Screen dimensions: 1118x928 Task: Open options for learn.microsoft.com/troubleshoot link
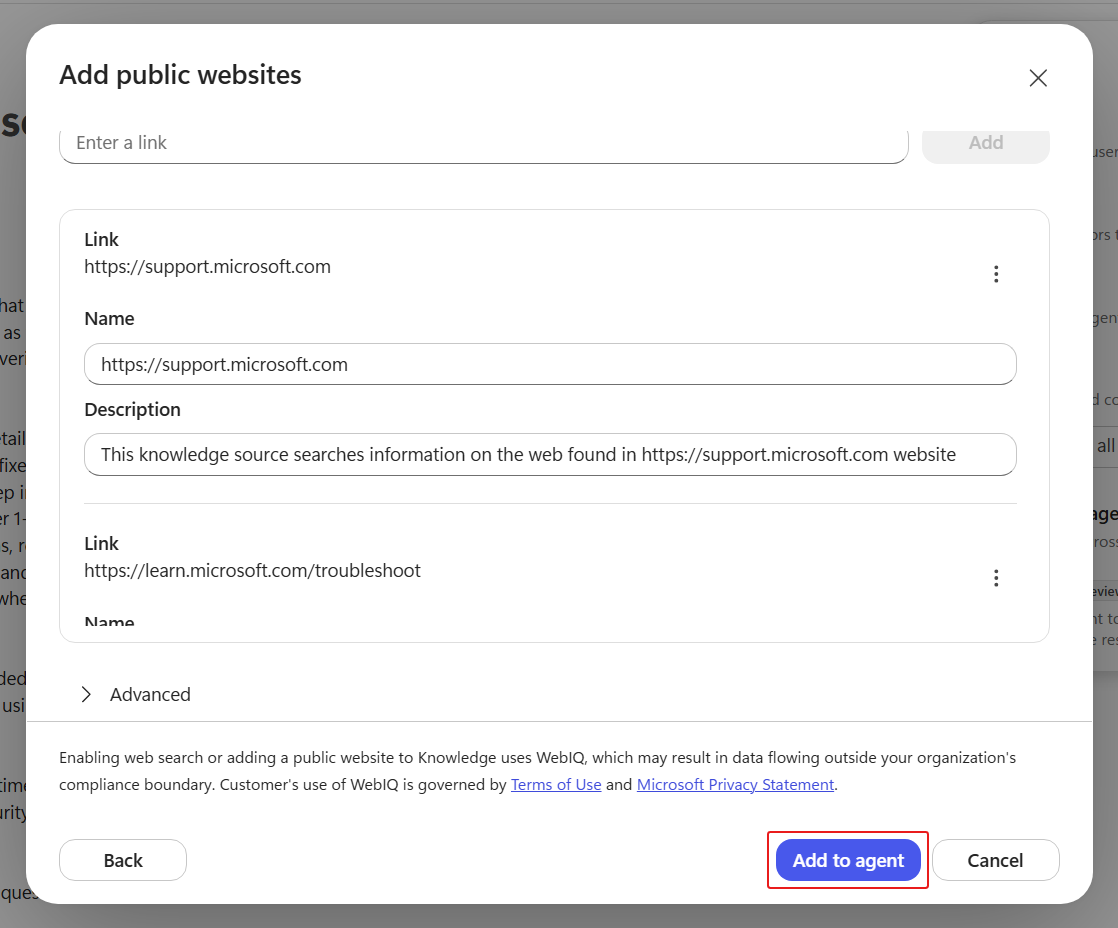[996, 578]
